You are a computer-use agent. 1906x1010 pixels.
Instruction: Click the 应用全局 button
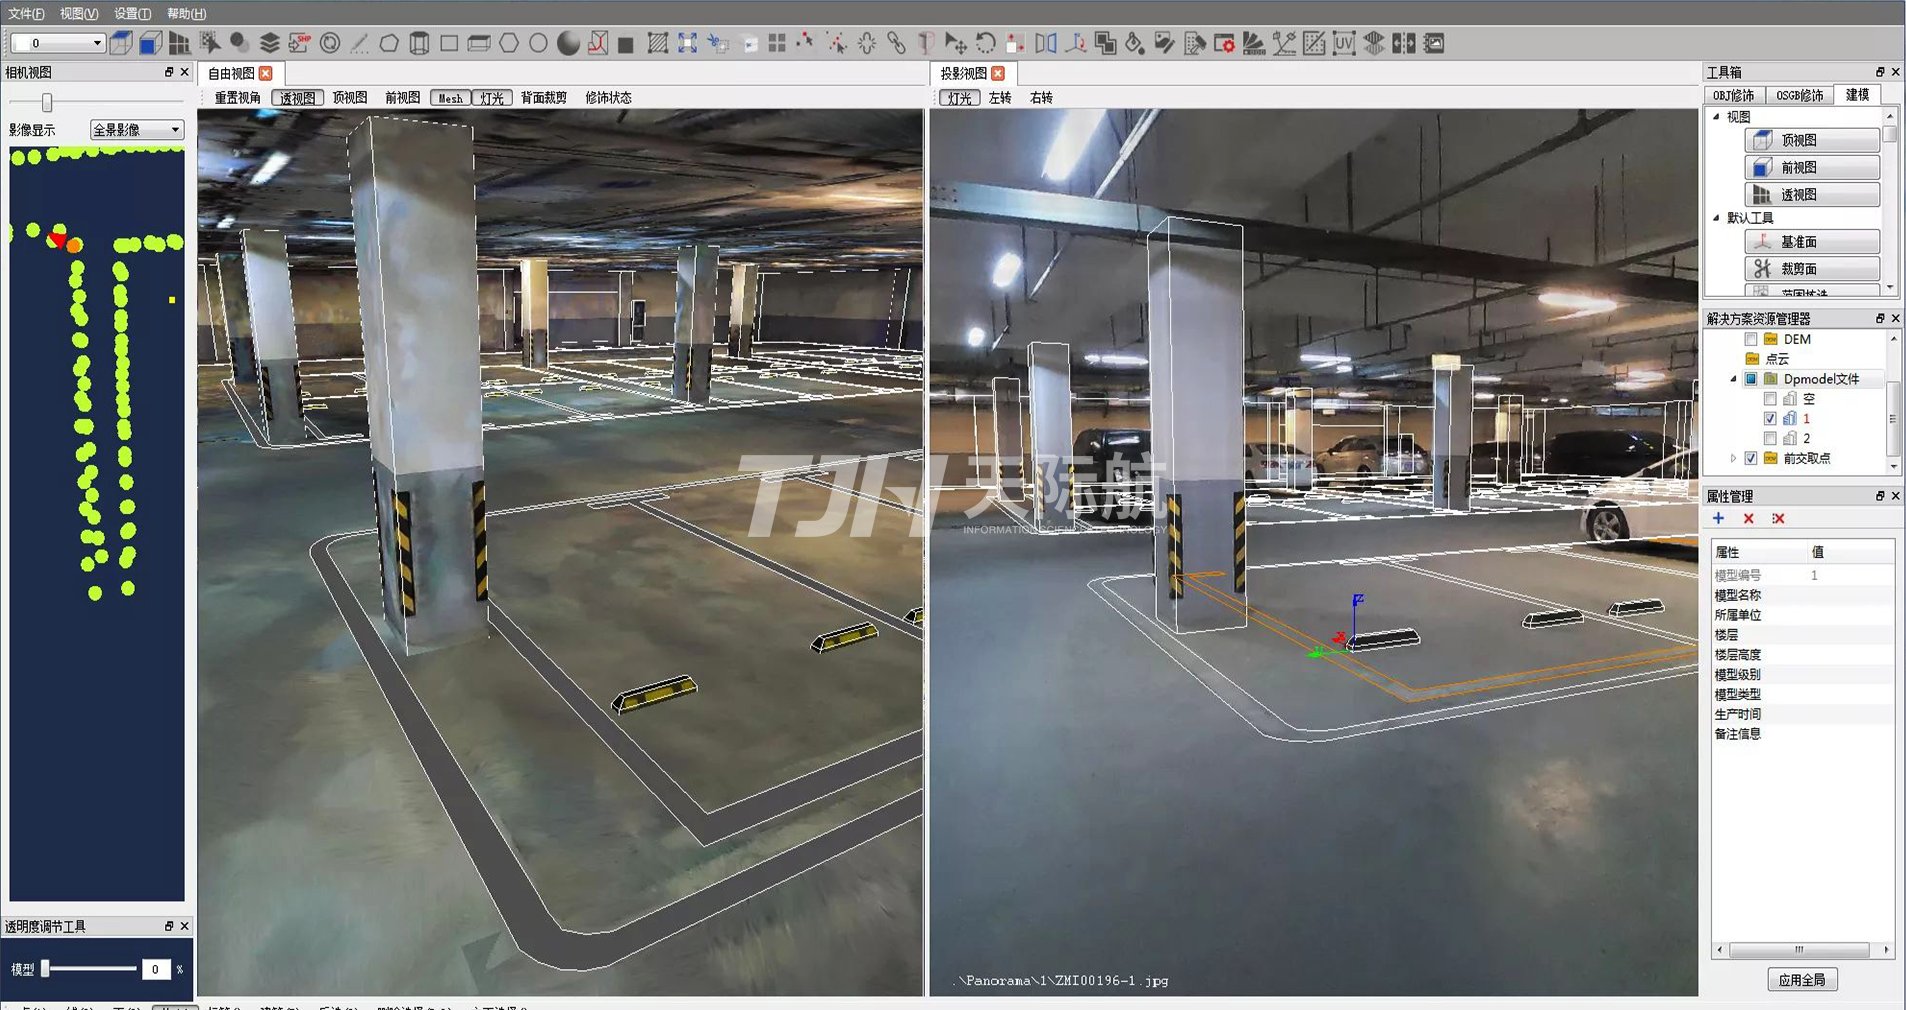(1801, 980)
